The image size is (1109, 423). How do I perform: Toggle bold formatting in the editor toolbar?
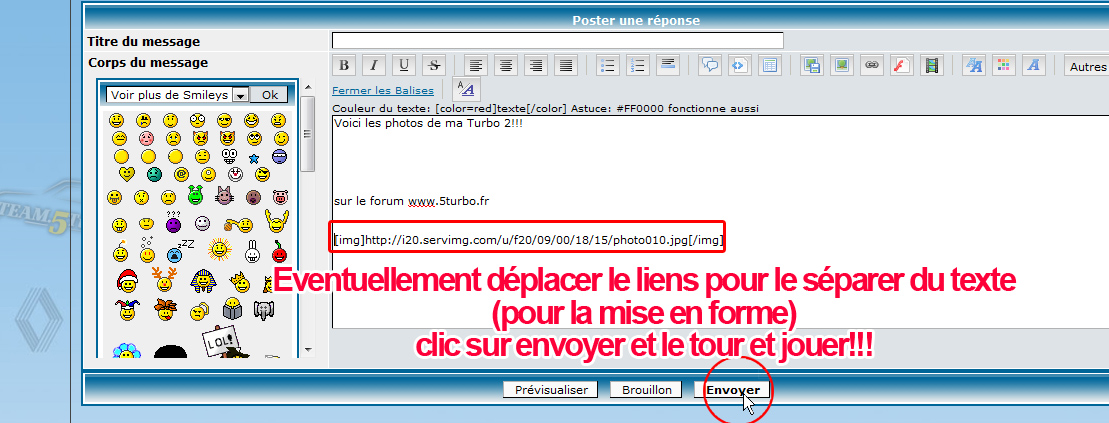pos(344,66)
